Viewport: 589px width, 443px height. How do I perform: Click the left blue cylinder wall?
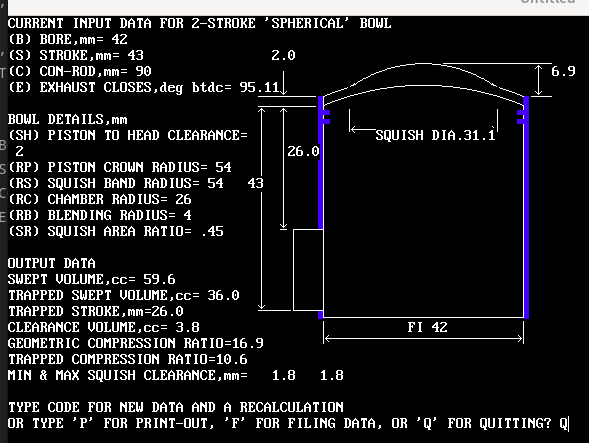321,207
